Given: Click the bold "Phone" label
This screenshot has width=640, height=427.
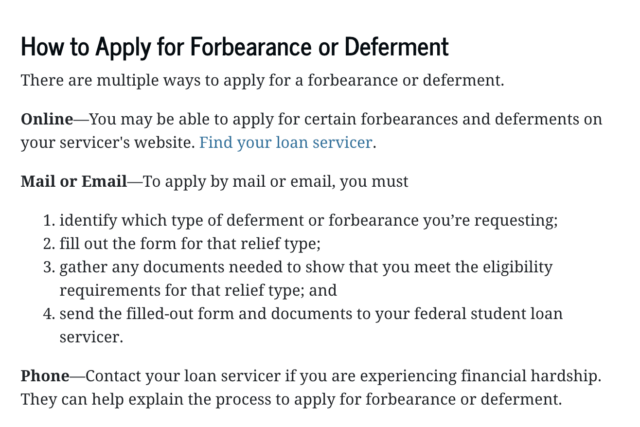Looking at the screenshot, I should click(x=45, y=377).
